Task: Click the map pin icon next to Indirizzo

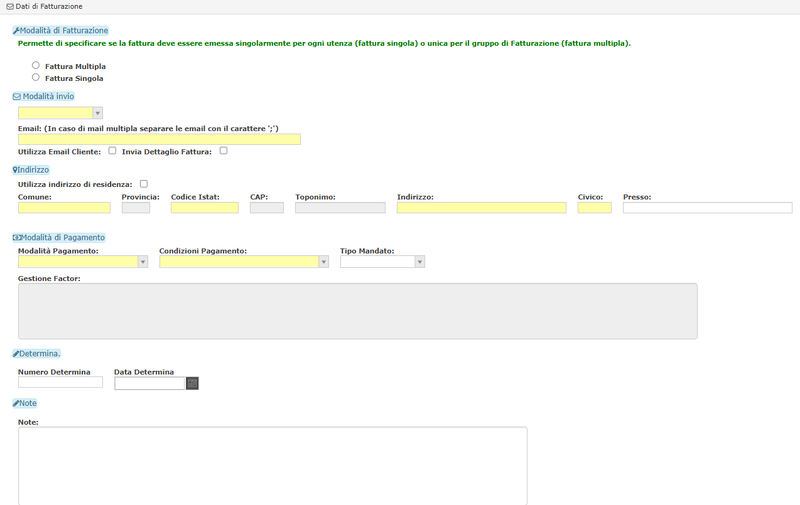Action: click(x=15, y=170)
